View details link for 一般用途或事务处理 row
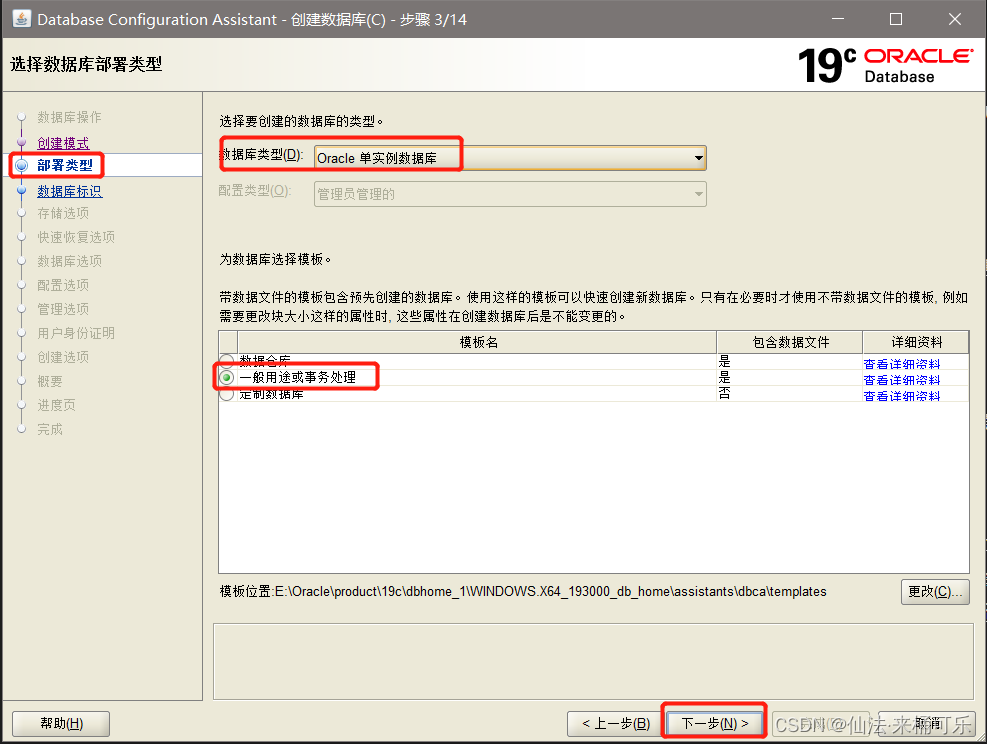Screen dimensions: 987x744 pyautogui.click(x=902, y=380)
